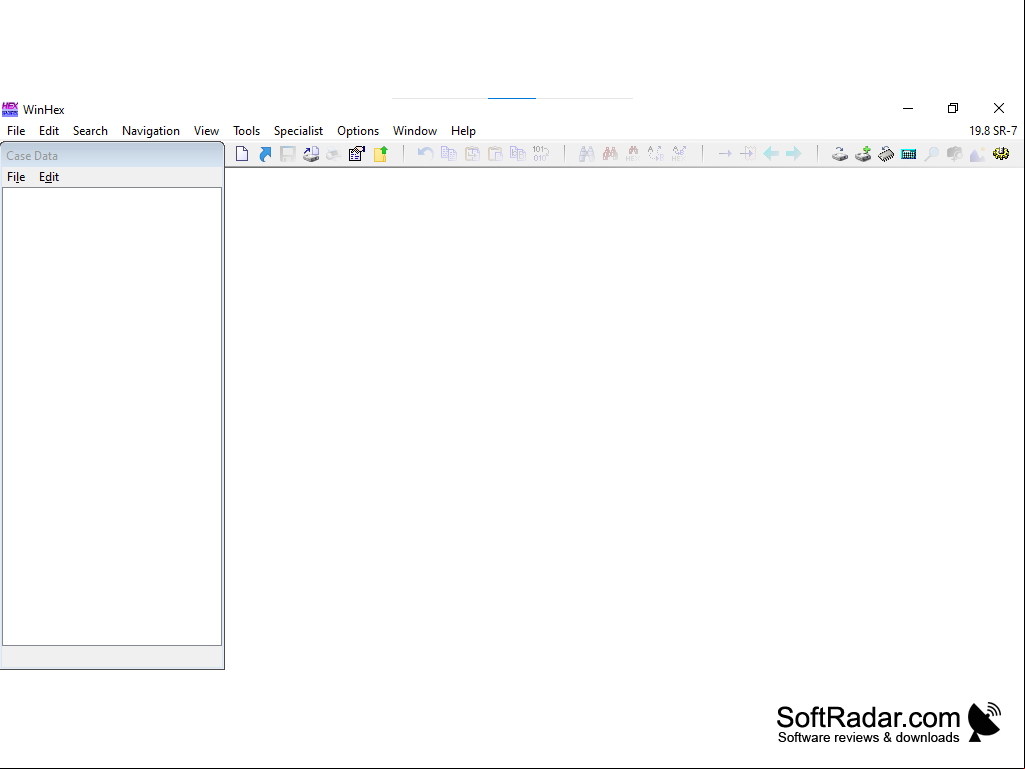Click the disk with green plus icon

863,154
